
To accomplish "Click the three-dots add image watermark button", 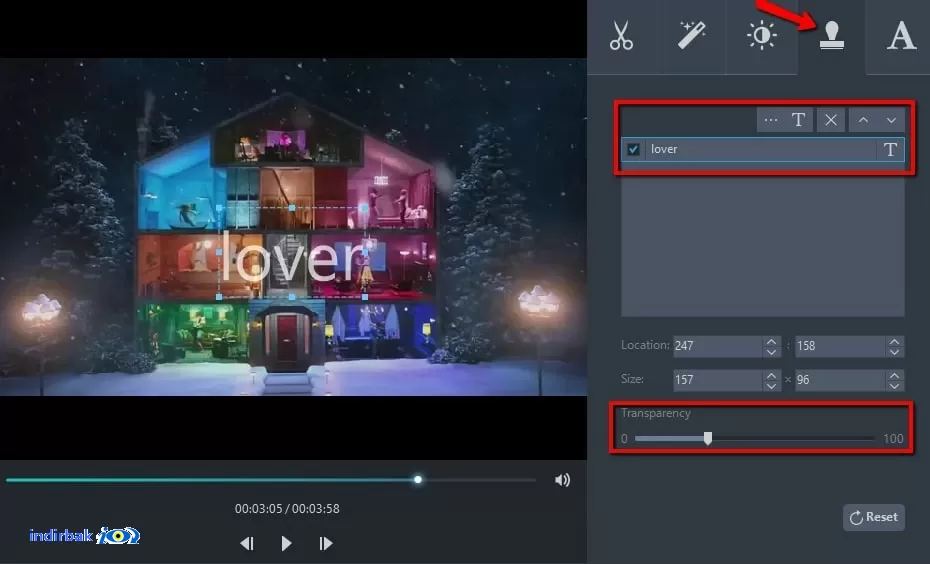I will pos(770,120).
